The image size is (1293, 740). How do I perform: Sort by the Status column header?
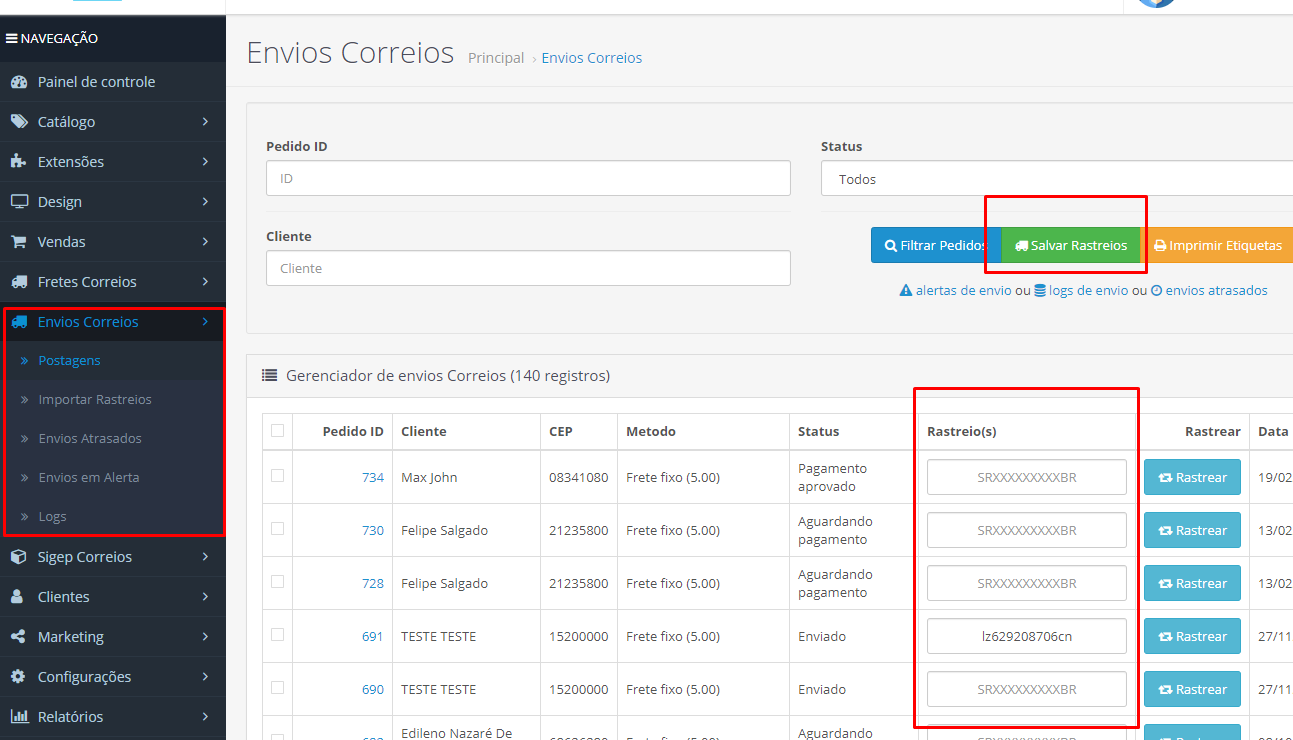(x=819, y=431)
